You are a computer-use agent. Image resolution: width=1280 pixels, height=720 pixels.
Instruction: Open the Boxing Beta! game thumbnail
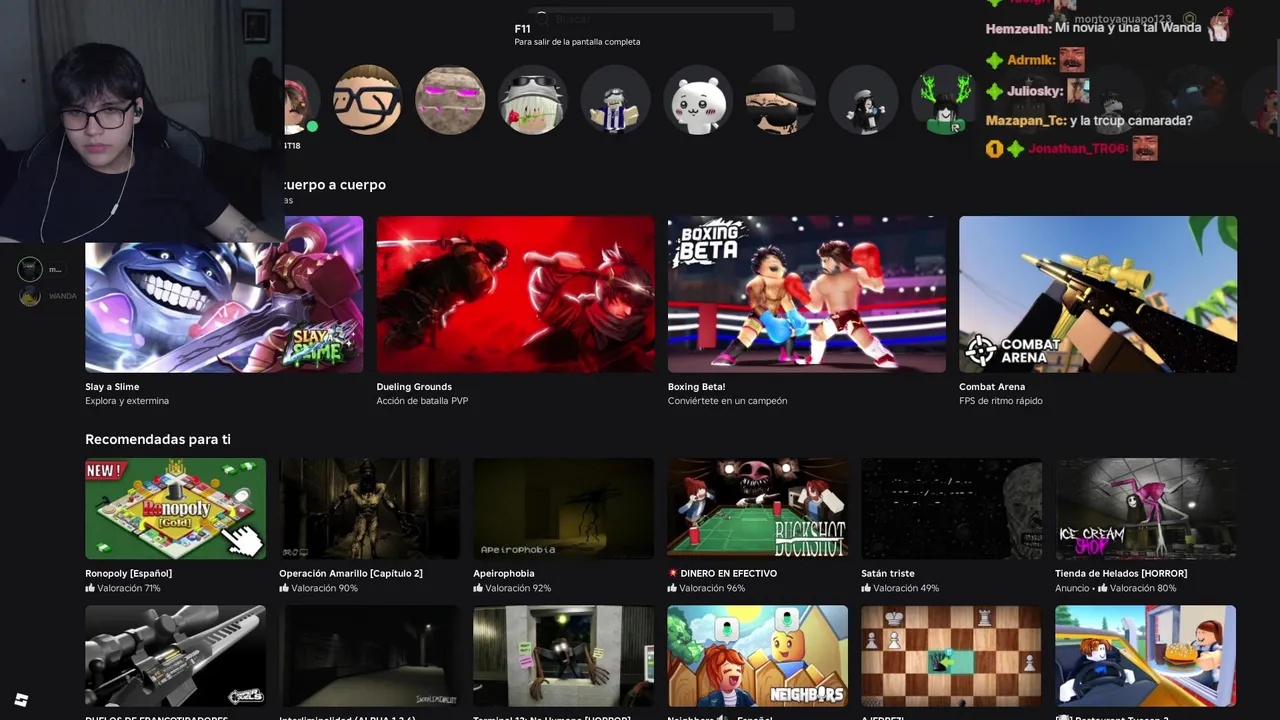pyautogui.click(x=806, y=294)
